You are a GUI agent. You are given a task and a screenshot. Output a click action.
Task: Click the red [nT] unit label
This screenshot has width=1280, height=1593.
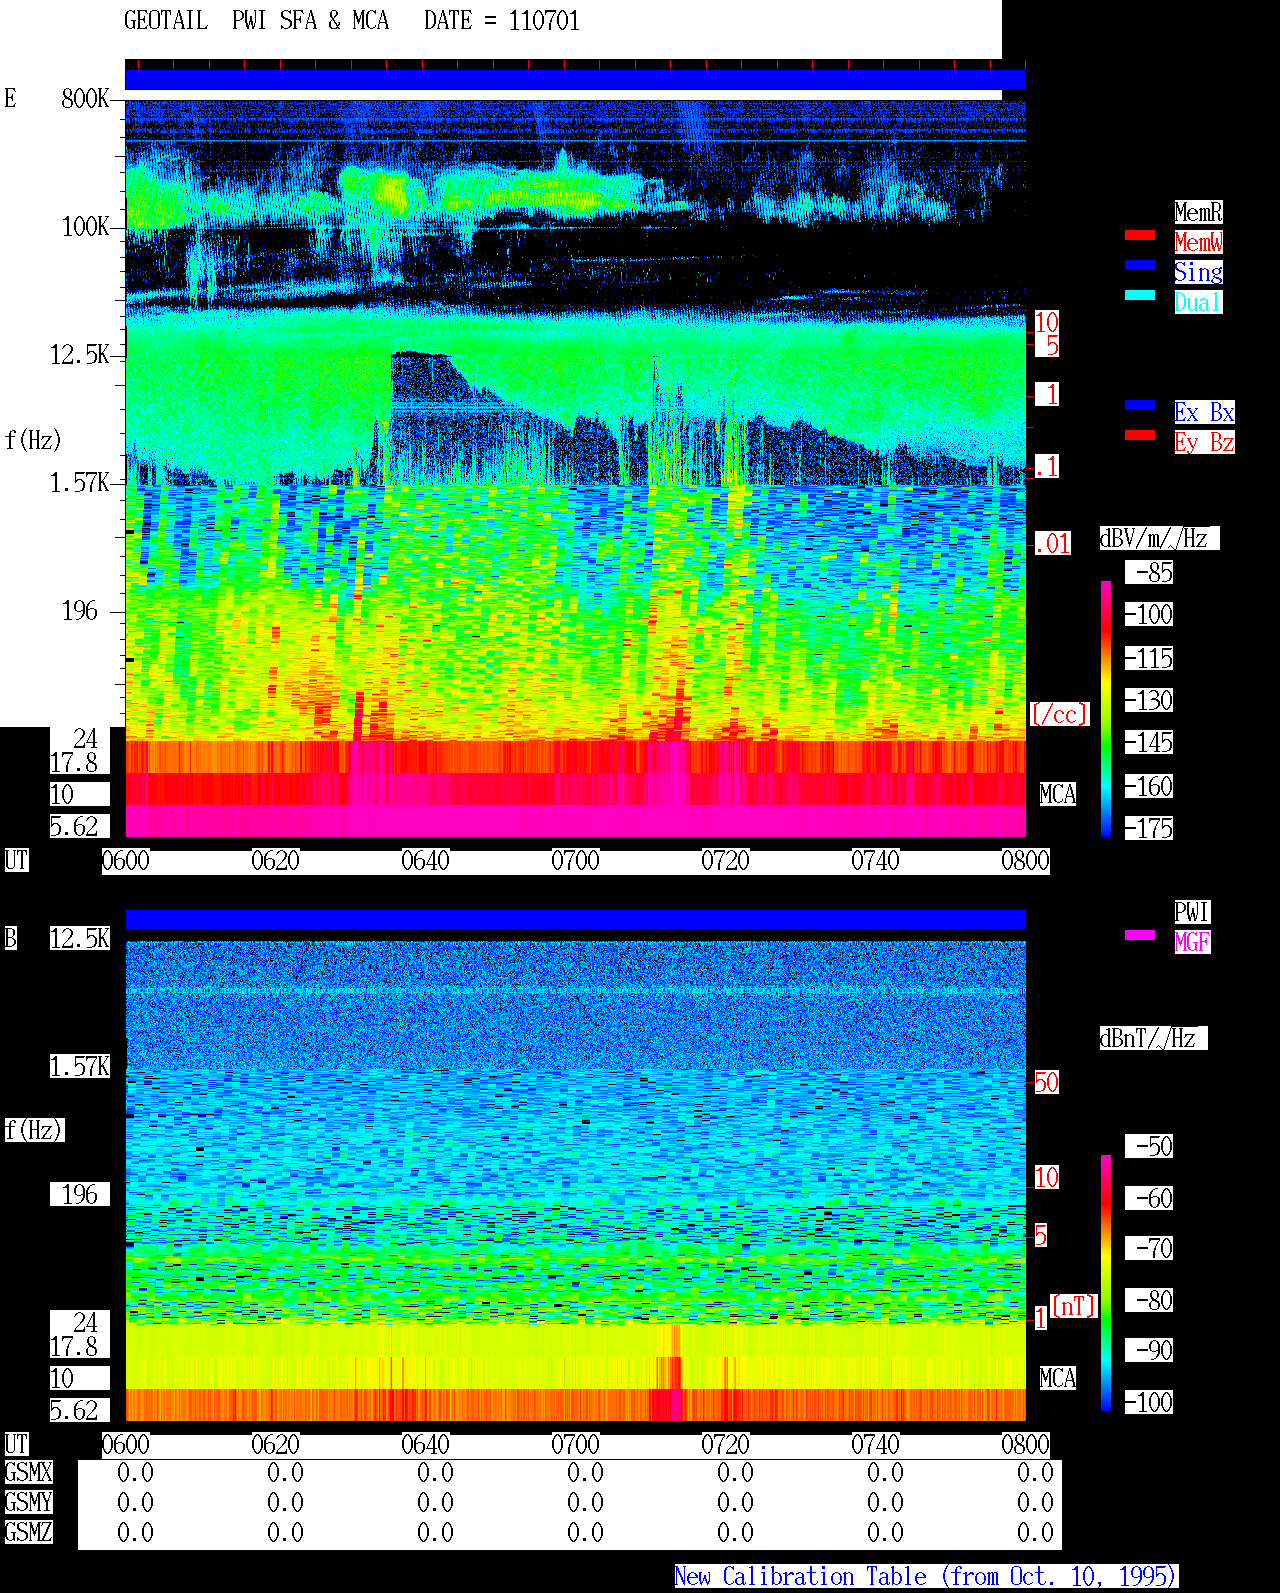[1074, 1306]
